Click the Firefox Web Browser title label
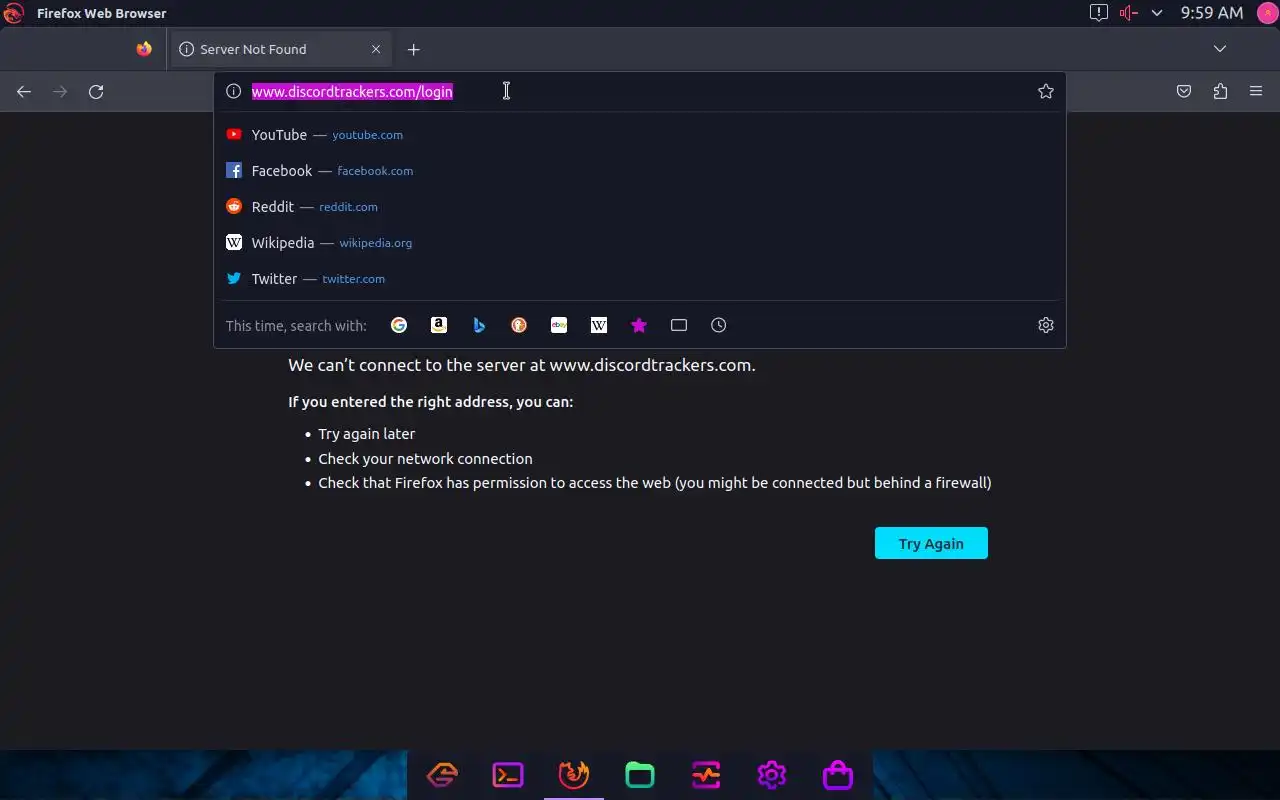Viewport: 1280px width, 800px height. pyautogui.click(x=102, y=13)
